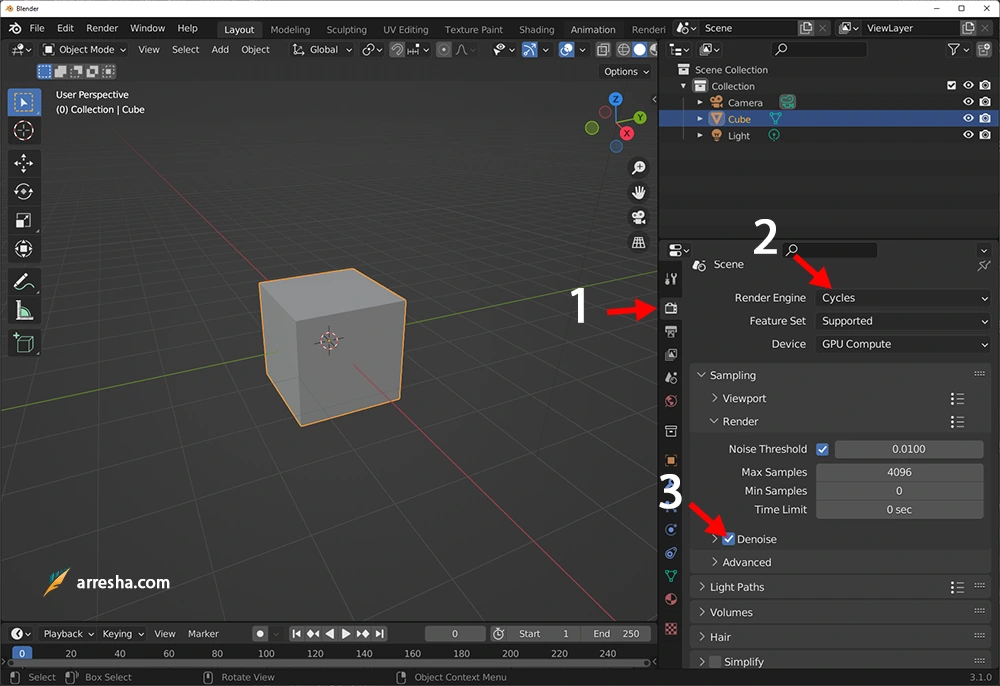The width and height of the screenshot is (1000, 686).
Task: Click the Options button in the viewport header
Action: point(625,71)
